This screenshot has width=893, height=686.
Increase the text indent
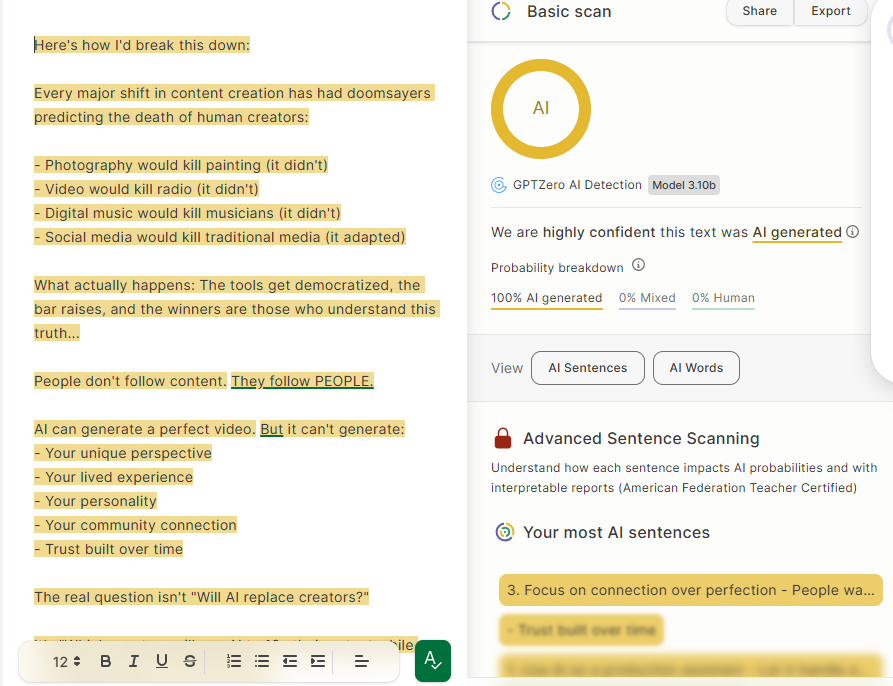(318, 661)
